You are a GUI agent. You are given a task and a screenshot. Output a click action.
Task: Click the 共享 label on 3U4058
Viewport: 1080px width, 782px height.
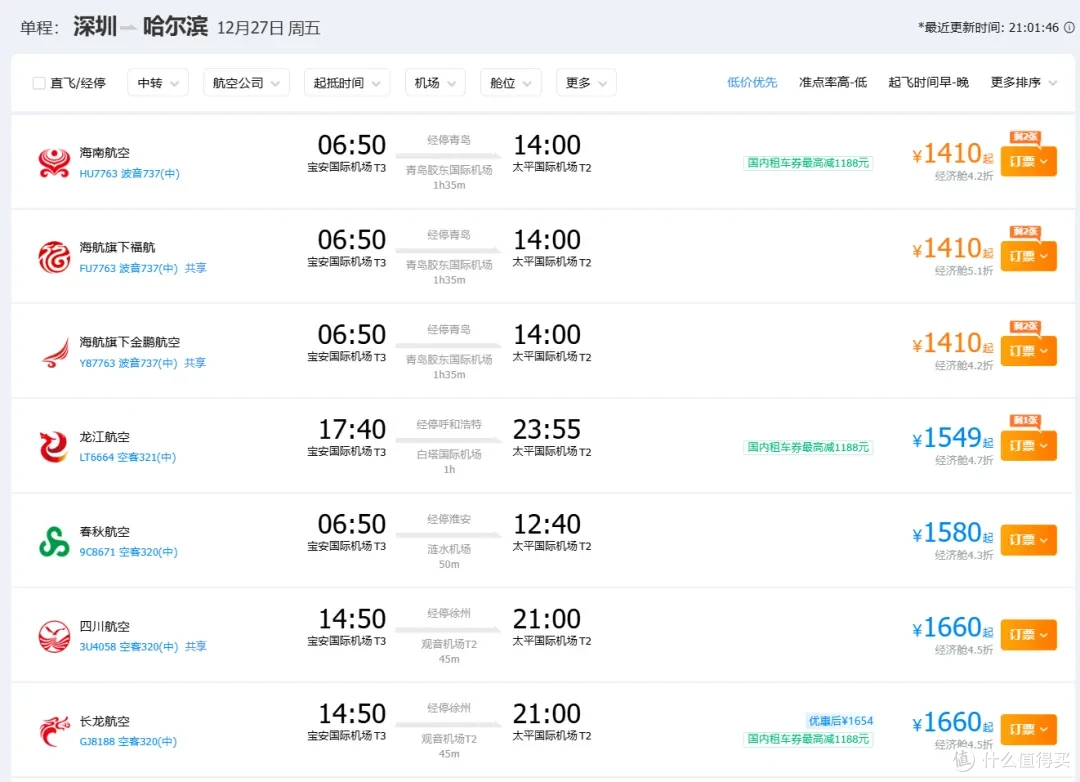tap(196, 647)
